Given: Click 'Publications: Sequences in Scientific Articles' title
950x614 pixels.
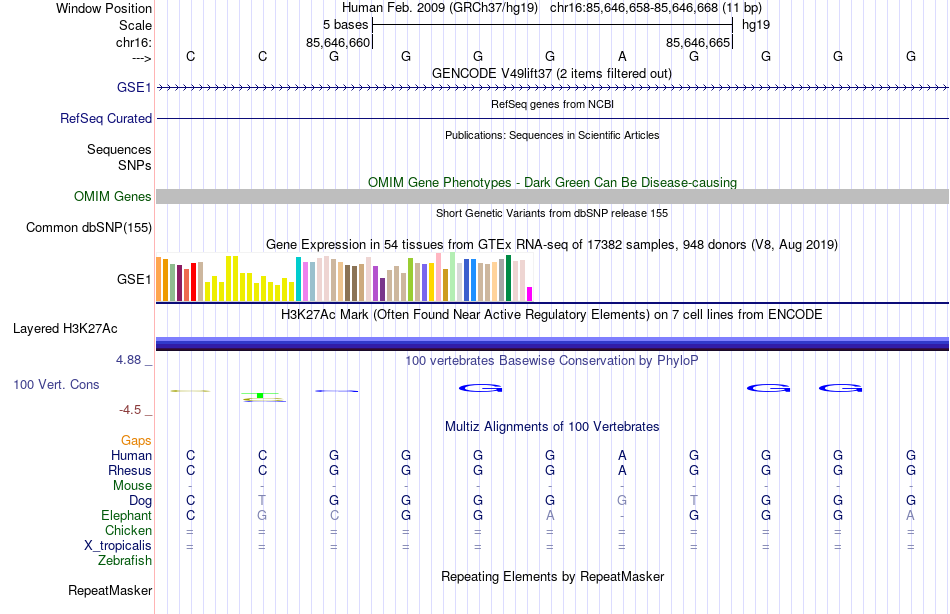Looking at the screenshot, I should [x=552, y=135].
